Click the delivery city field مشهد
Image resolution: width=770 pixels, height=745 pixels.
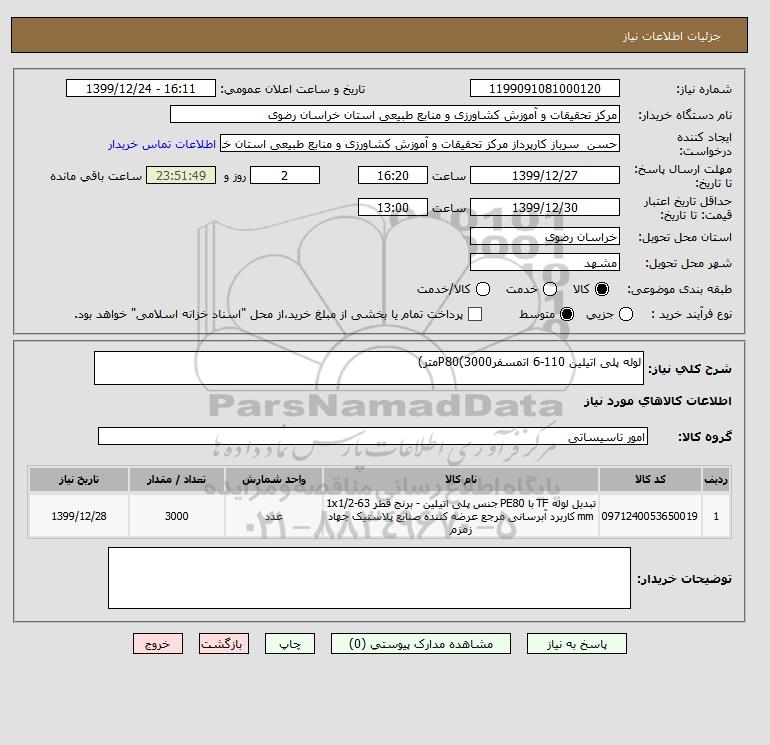coord(545,262)
